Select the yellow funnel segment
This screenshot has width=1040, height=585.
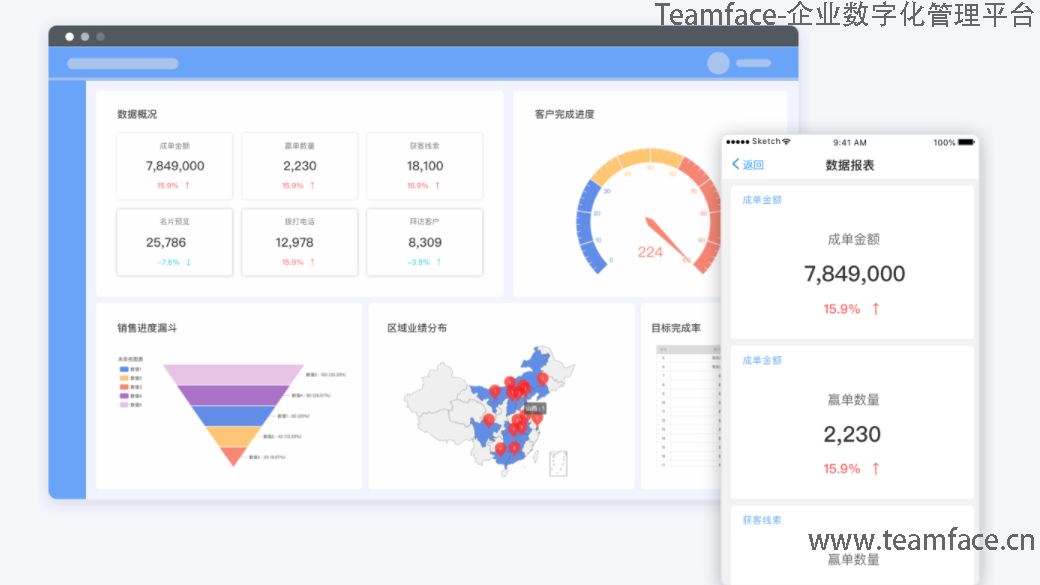click(233, 436)
